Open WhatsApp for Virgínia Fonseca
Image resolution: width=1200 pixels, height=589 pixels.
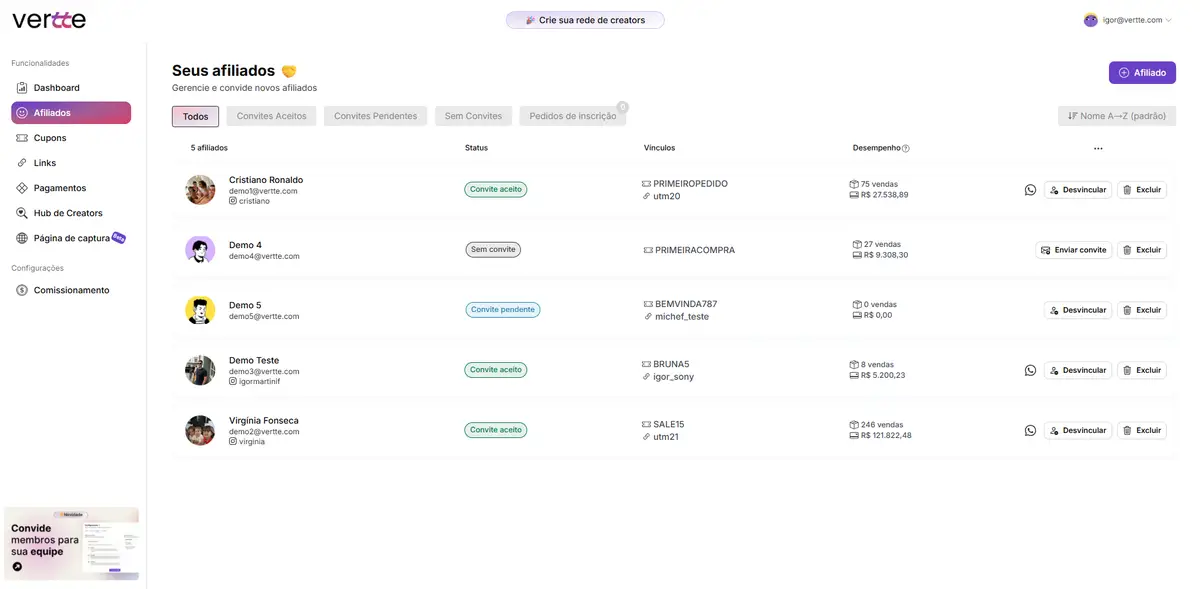tap(1029, 429)
